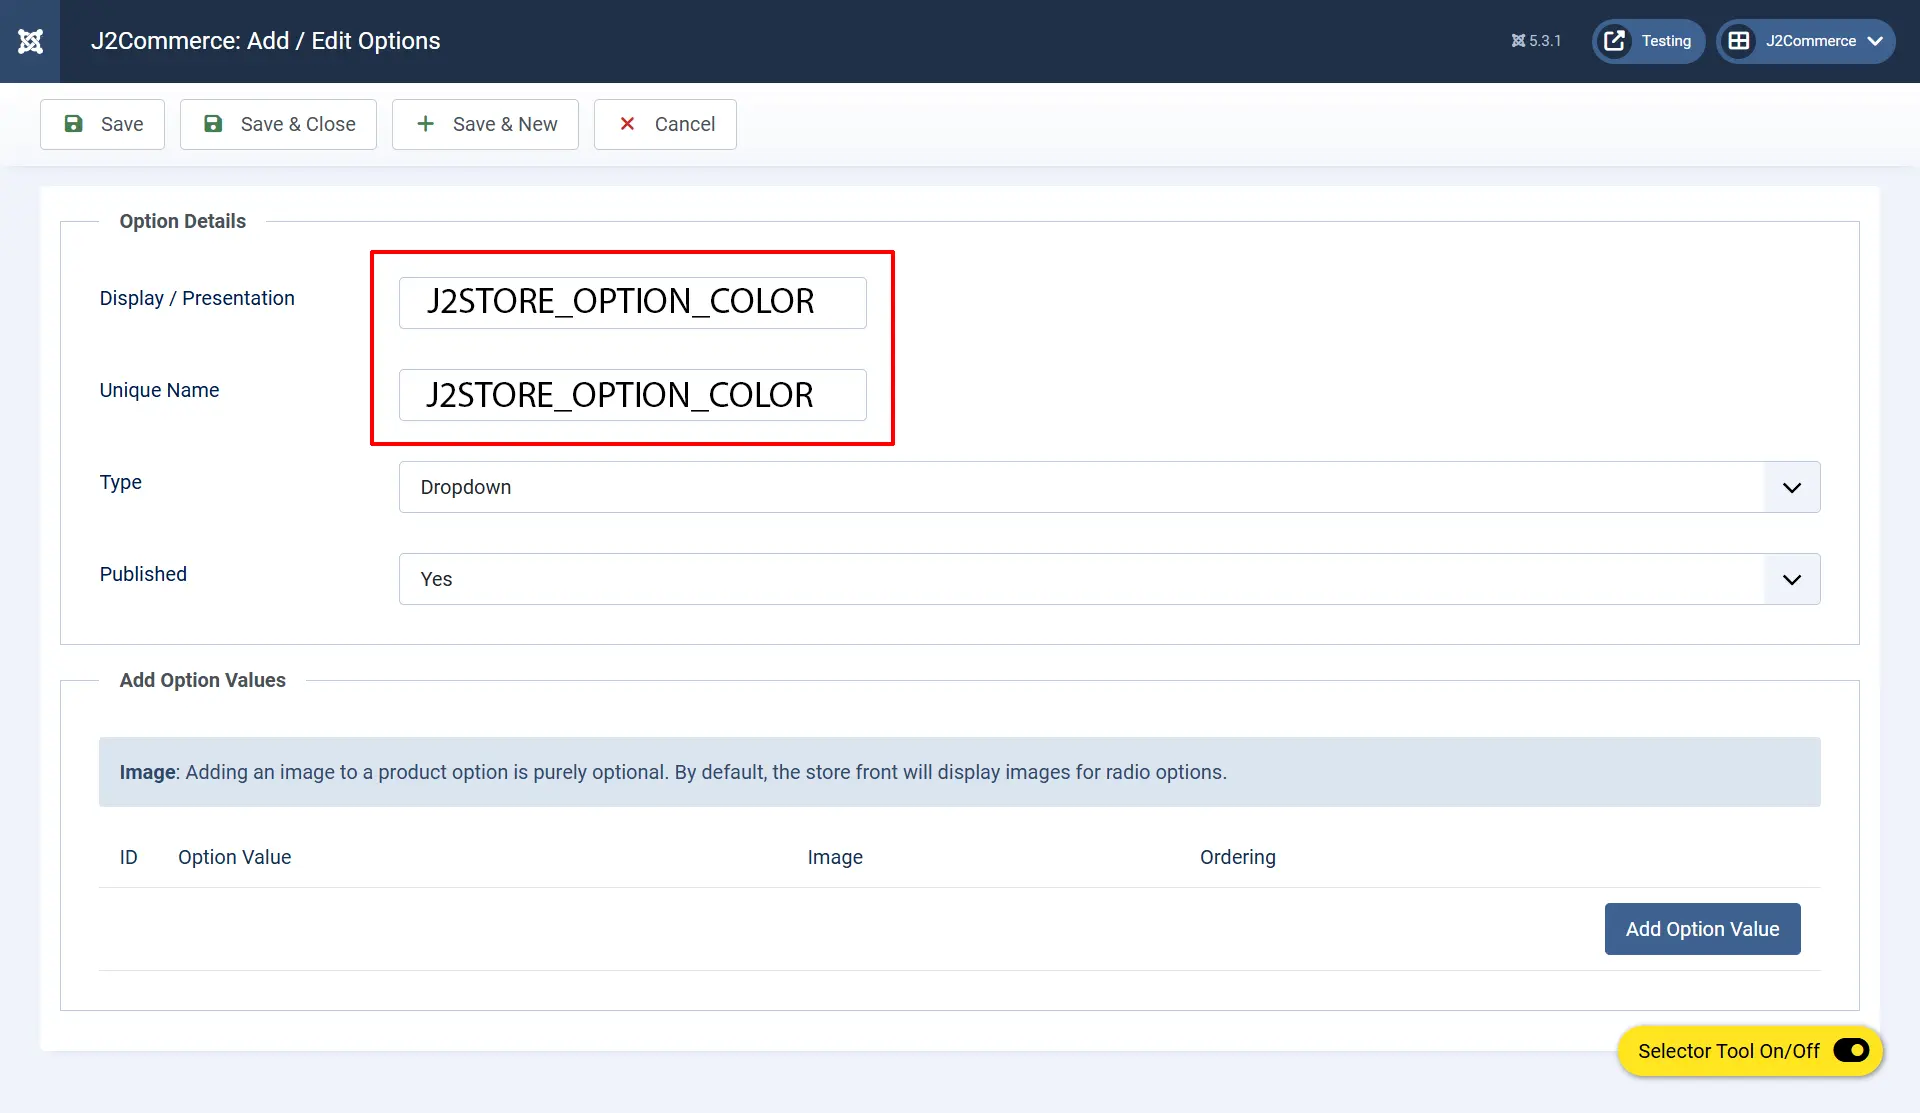Click the Option Value column header
Image resolution: width=1920 pixels, height=1113 pixels.
(x=234, y=857)
